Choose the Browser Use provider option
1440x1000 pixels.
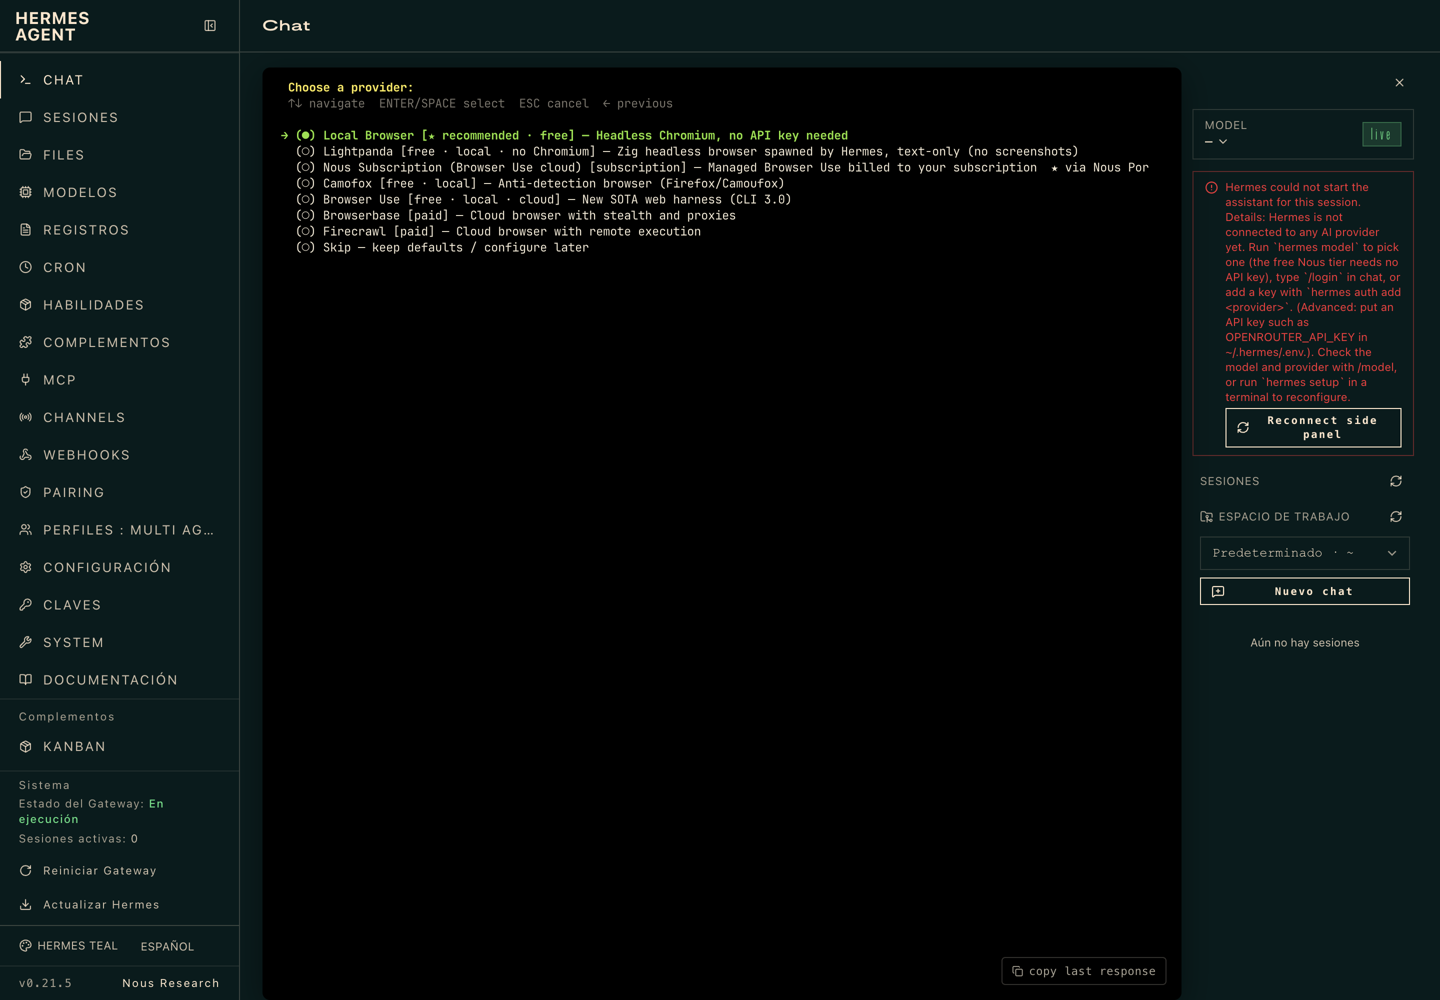544,200
